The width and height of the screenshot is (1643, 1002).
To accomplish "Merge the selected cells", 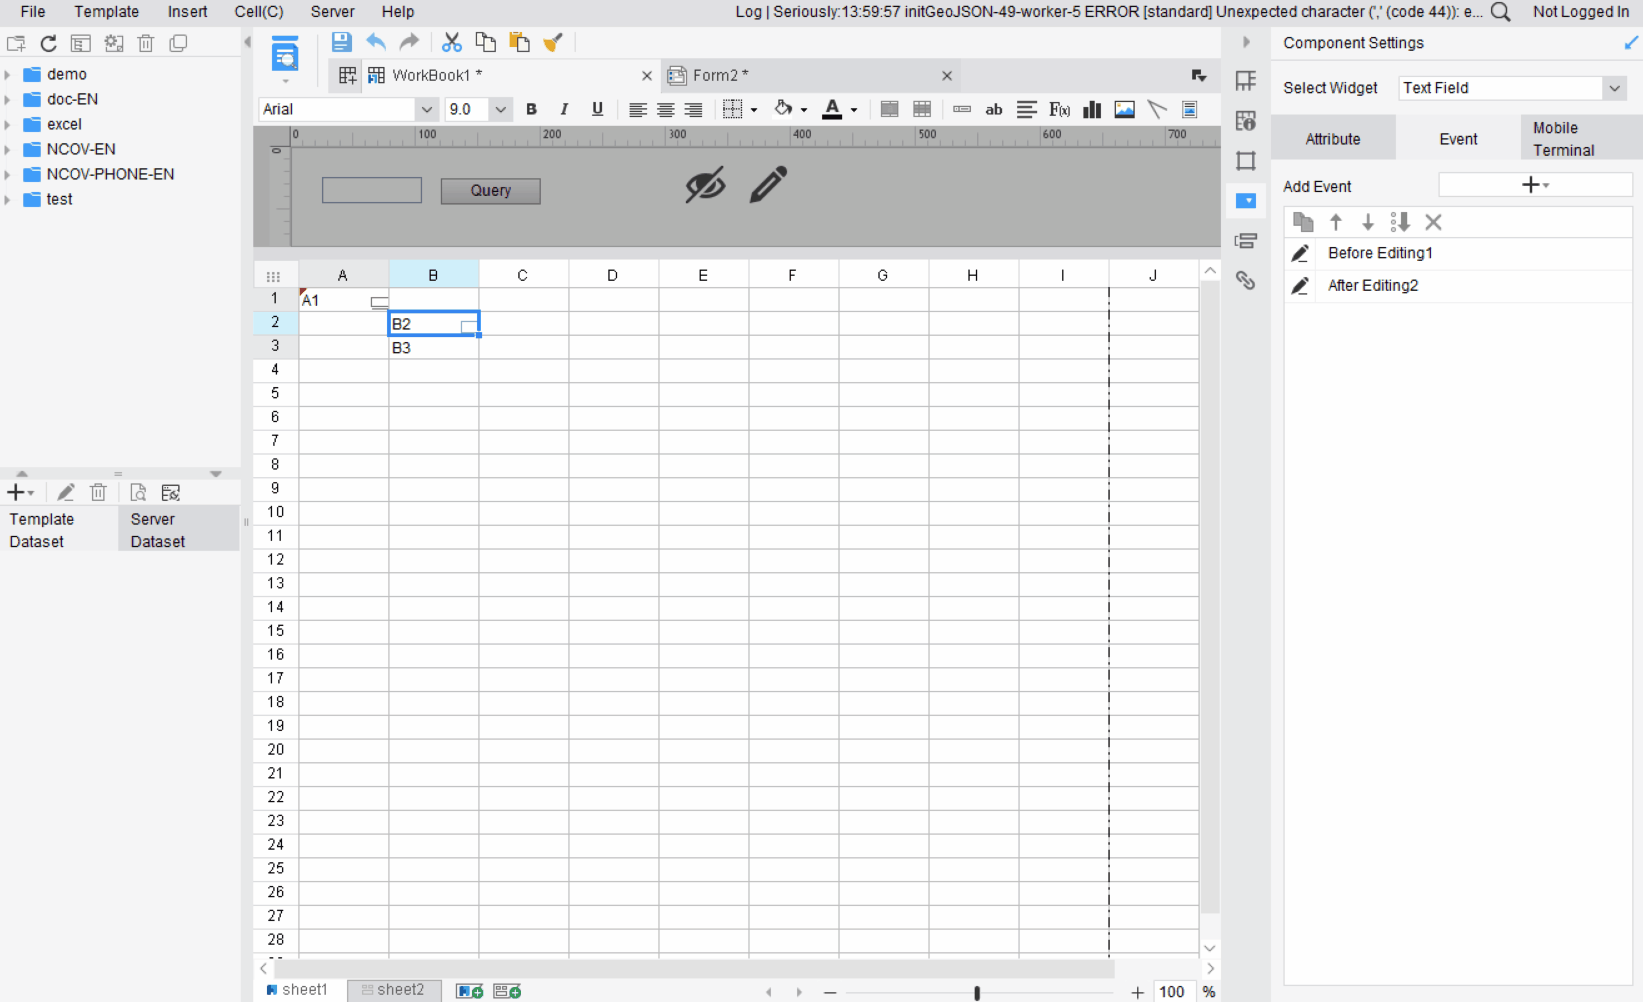I will point(889,109).
